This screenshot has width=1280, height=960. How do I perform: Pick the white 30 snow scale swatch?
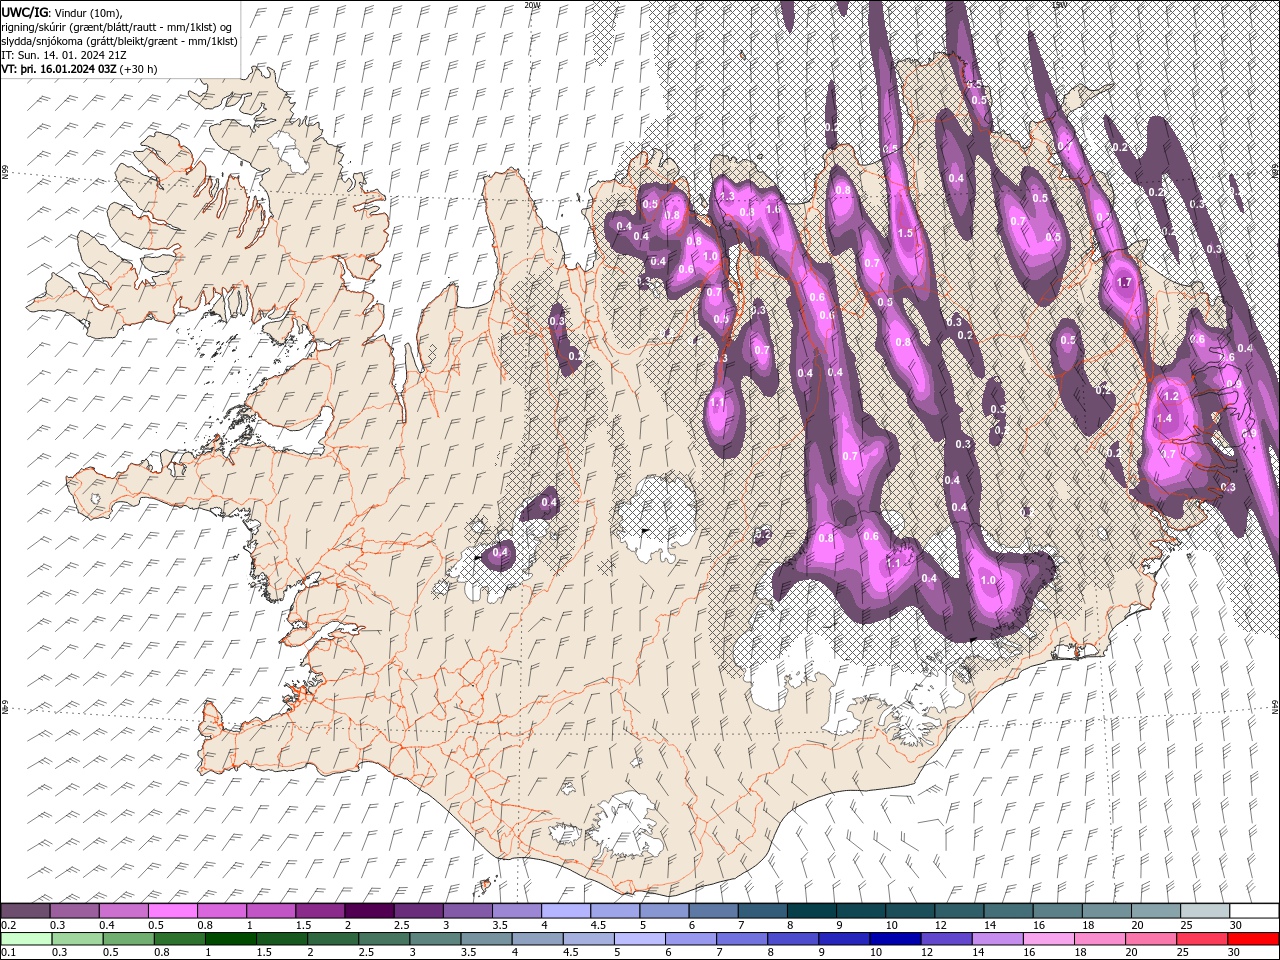1254,911
